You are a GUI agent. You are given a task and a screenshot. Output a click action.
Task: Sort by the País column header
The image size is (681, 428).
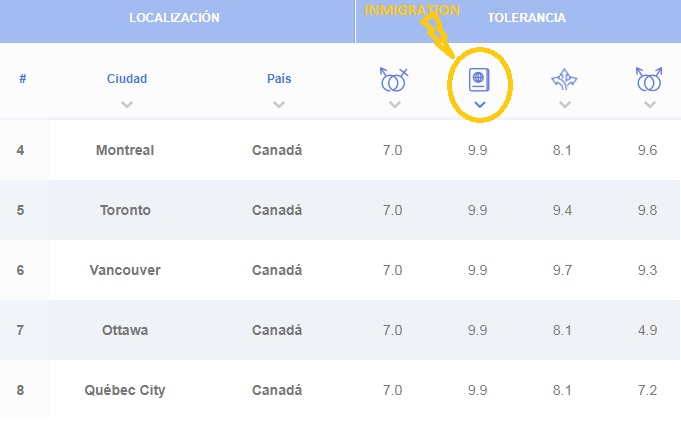(x=279, y=79)
